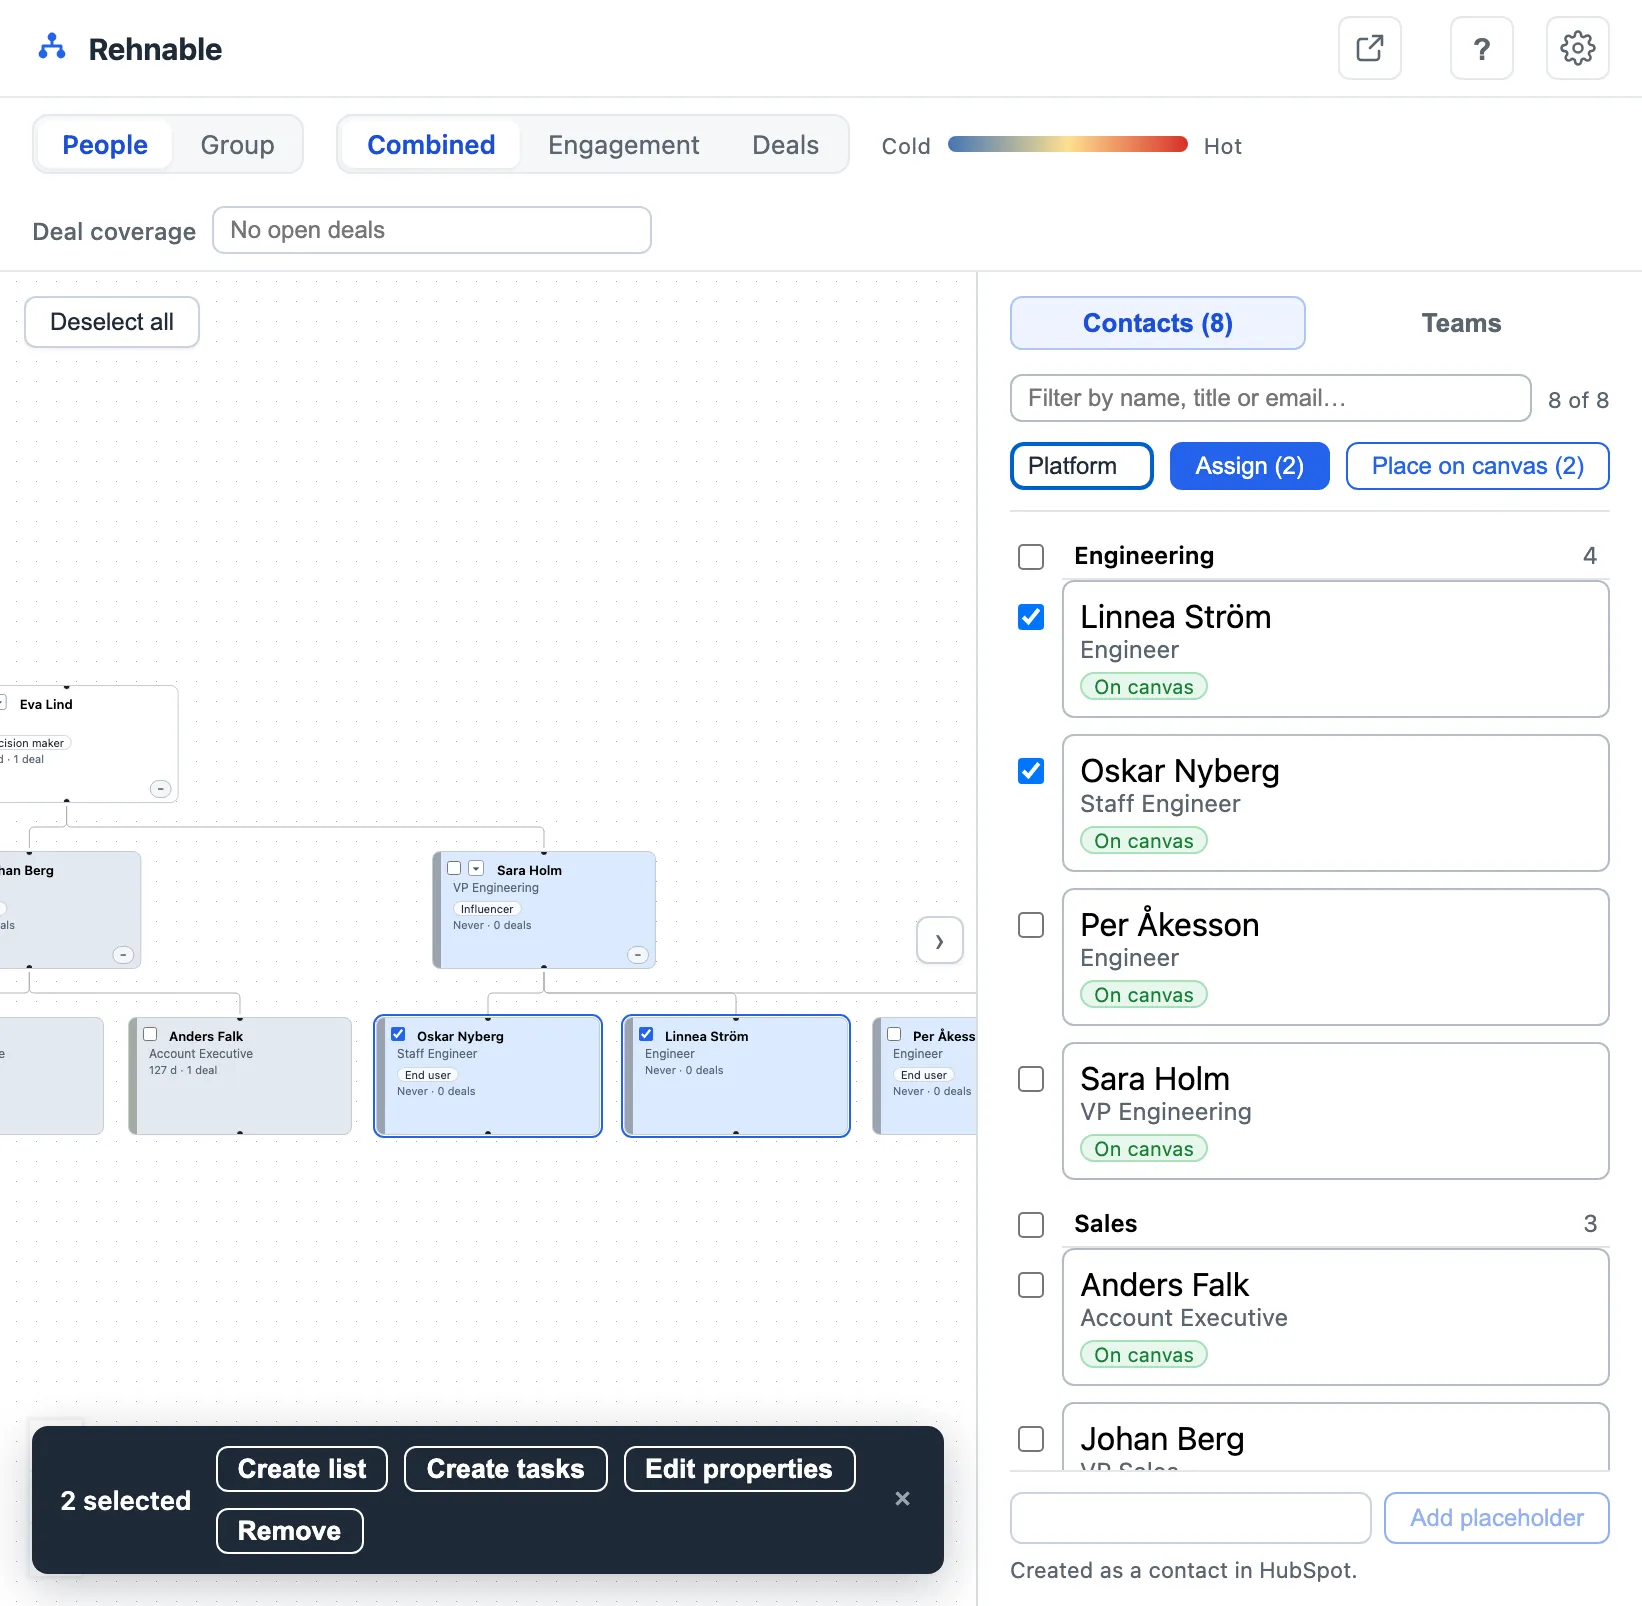The image size is (1642, 1606).
Task: Open the Platform team selector
Action: click(1082, 466)
